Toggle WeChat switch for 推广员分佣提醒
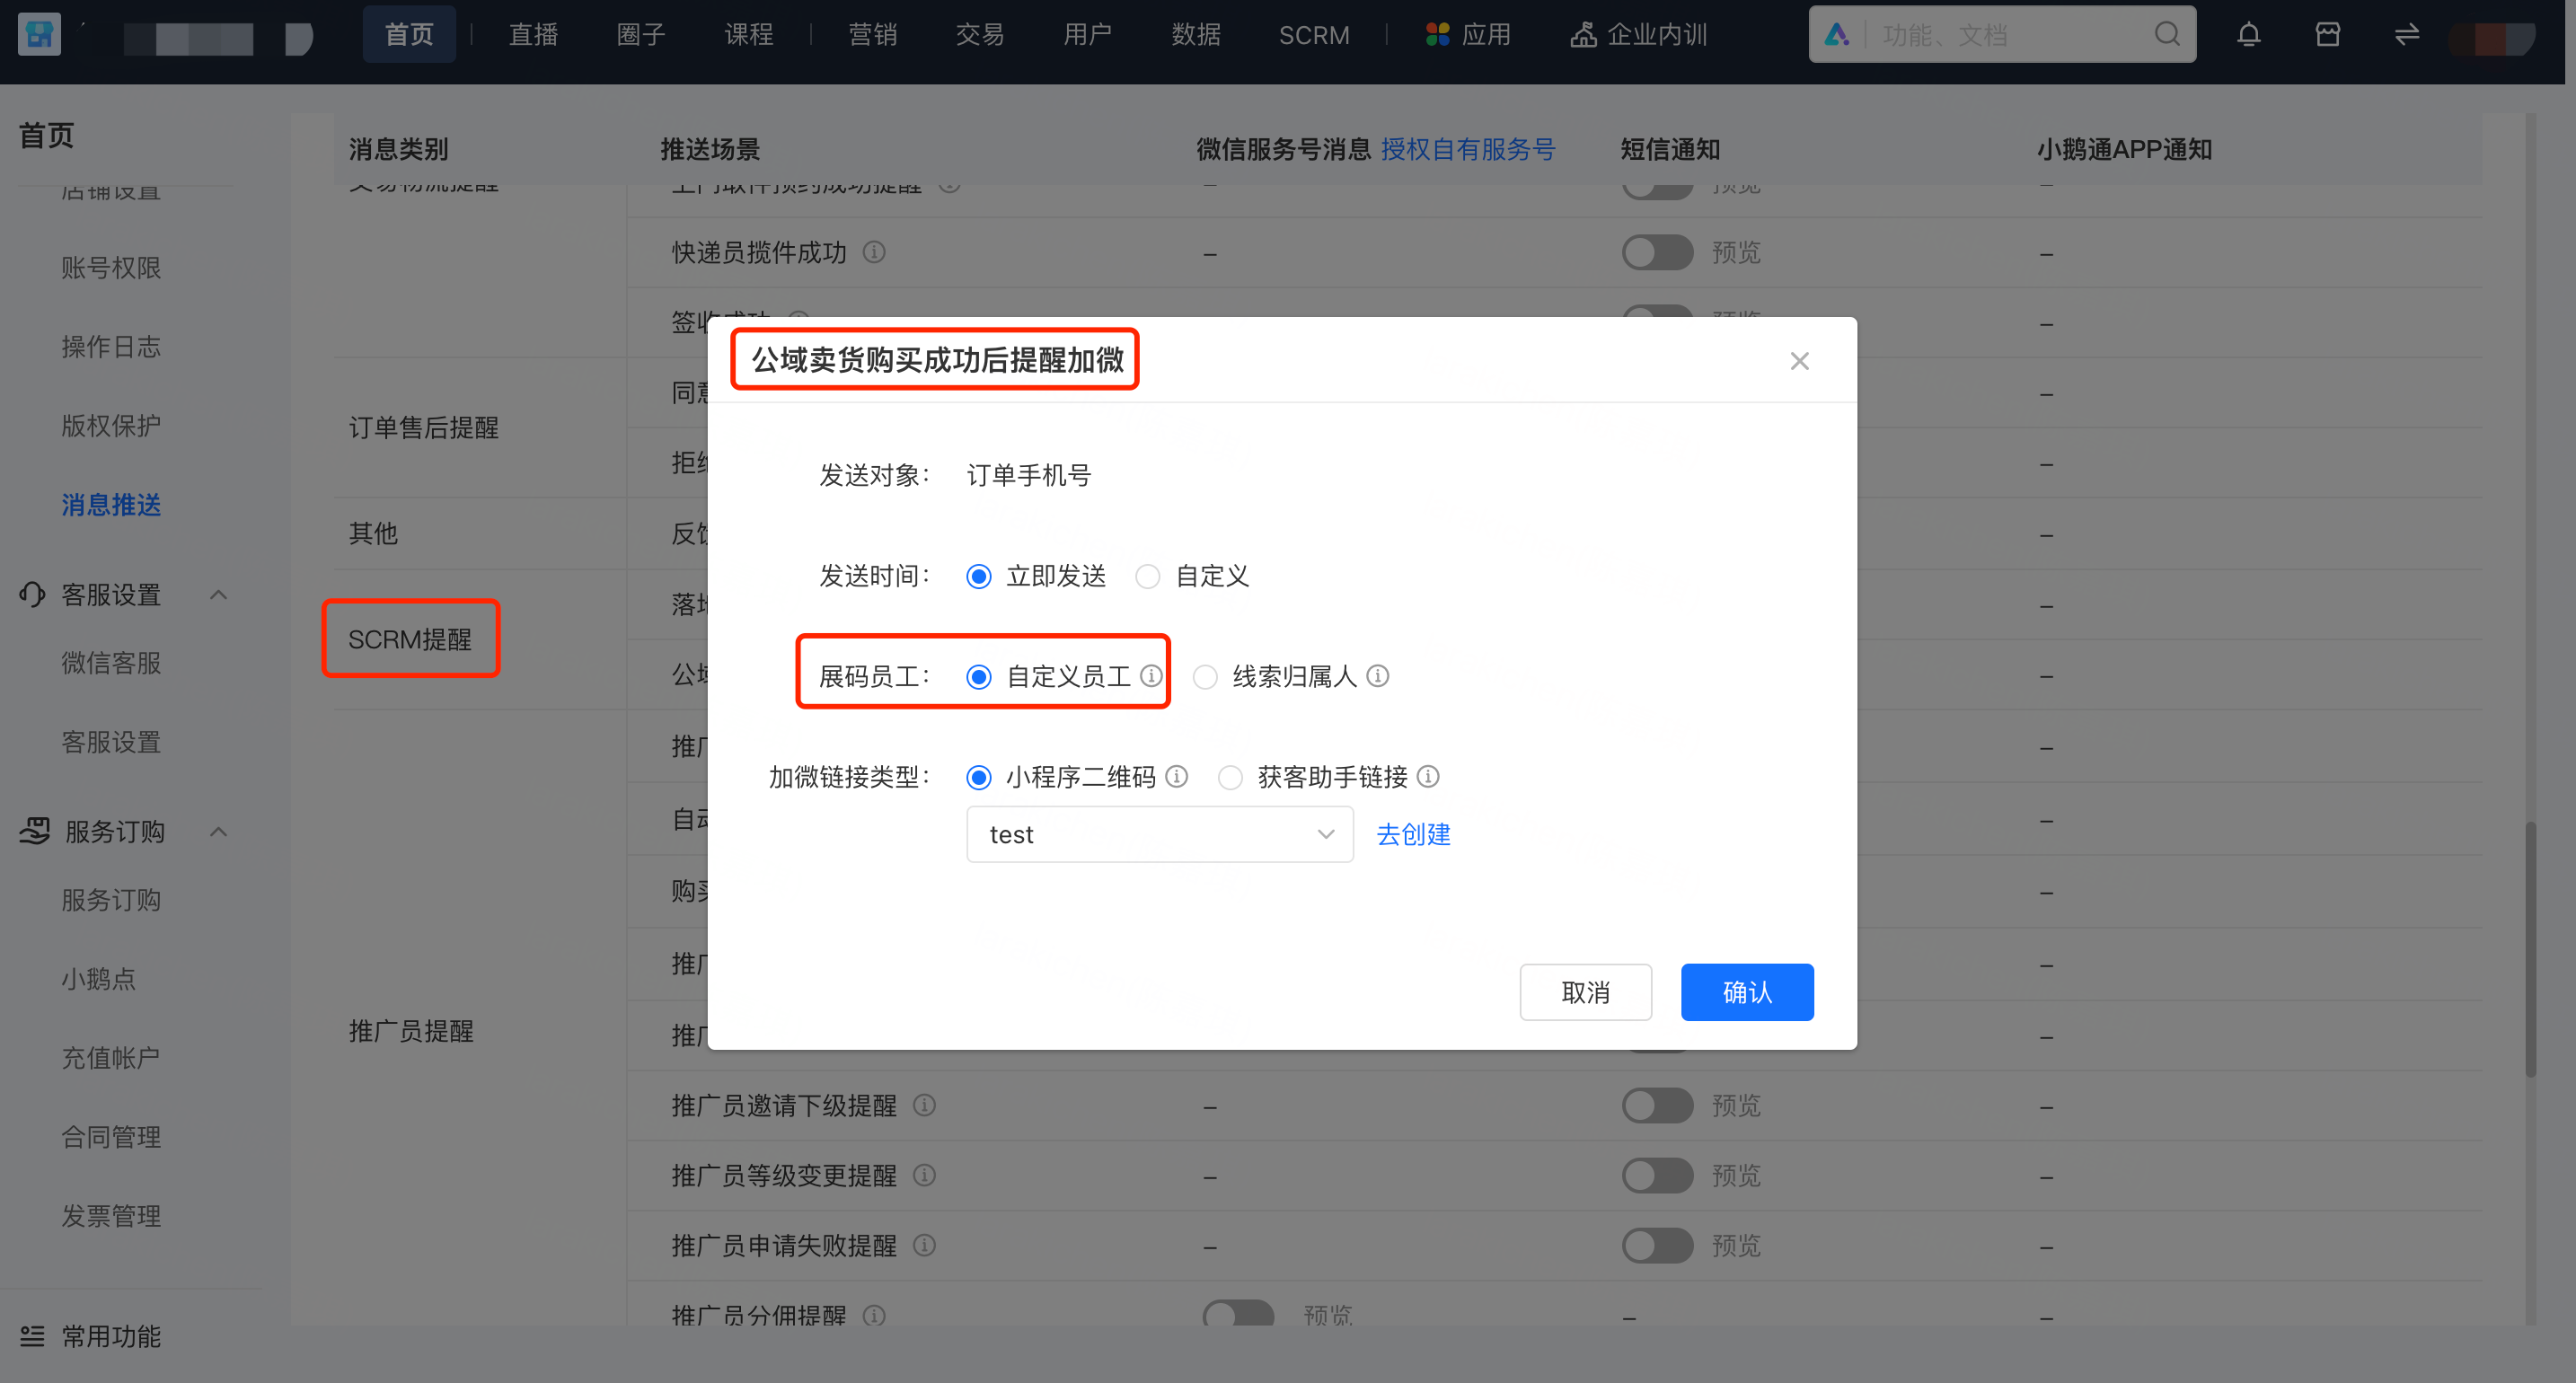The width and height of the screenshot is (2576, 1383). click(x=1238, y=1313)
